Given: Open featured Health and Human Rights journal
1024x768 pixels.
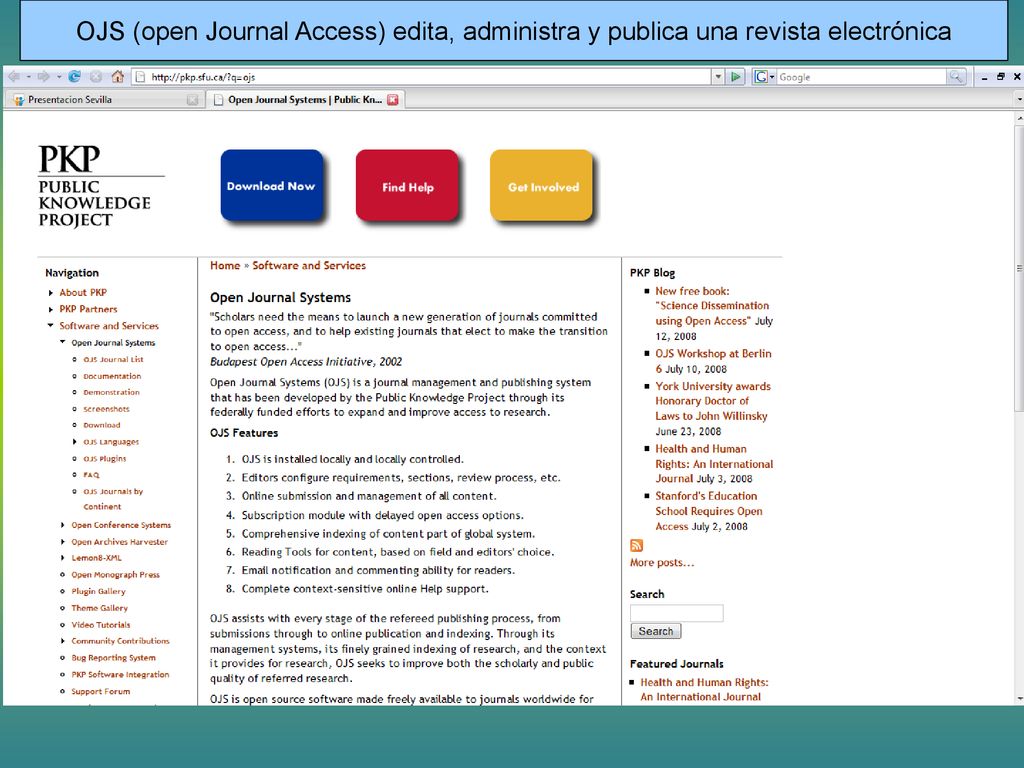Looking at the screenshot, I should click(x=704, y=690).
